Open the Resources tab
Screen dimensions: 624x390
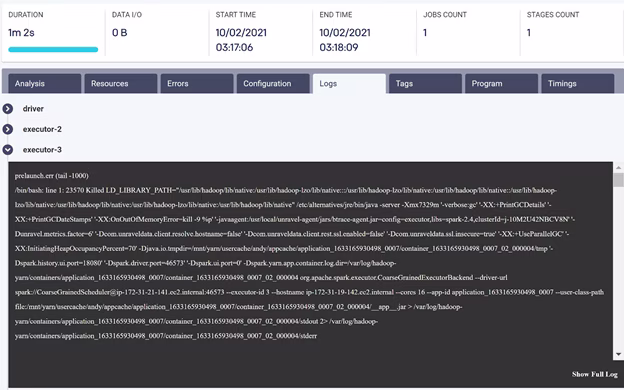(x=121, y=84)
